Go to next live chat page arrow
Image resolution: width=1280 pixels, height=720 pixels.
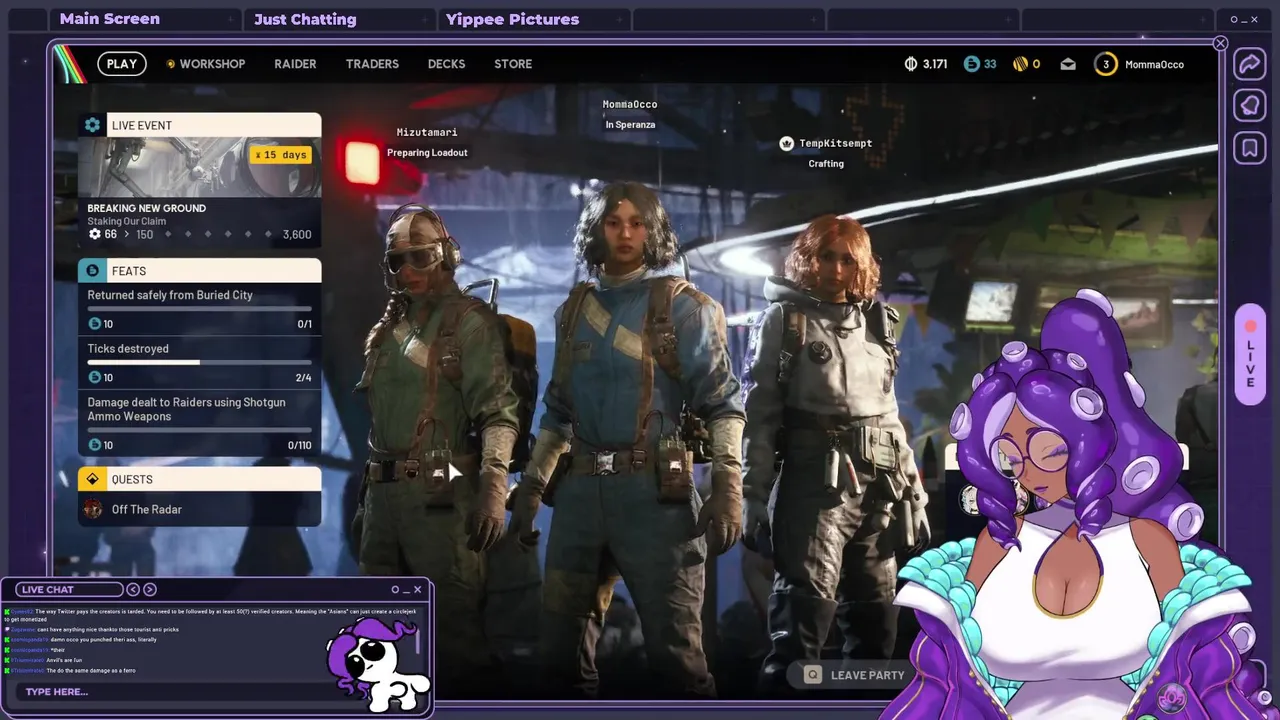pyautogui.click(x=150, y=589)
